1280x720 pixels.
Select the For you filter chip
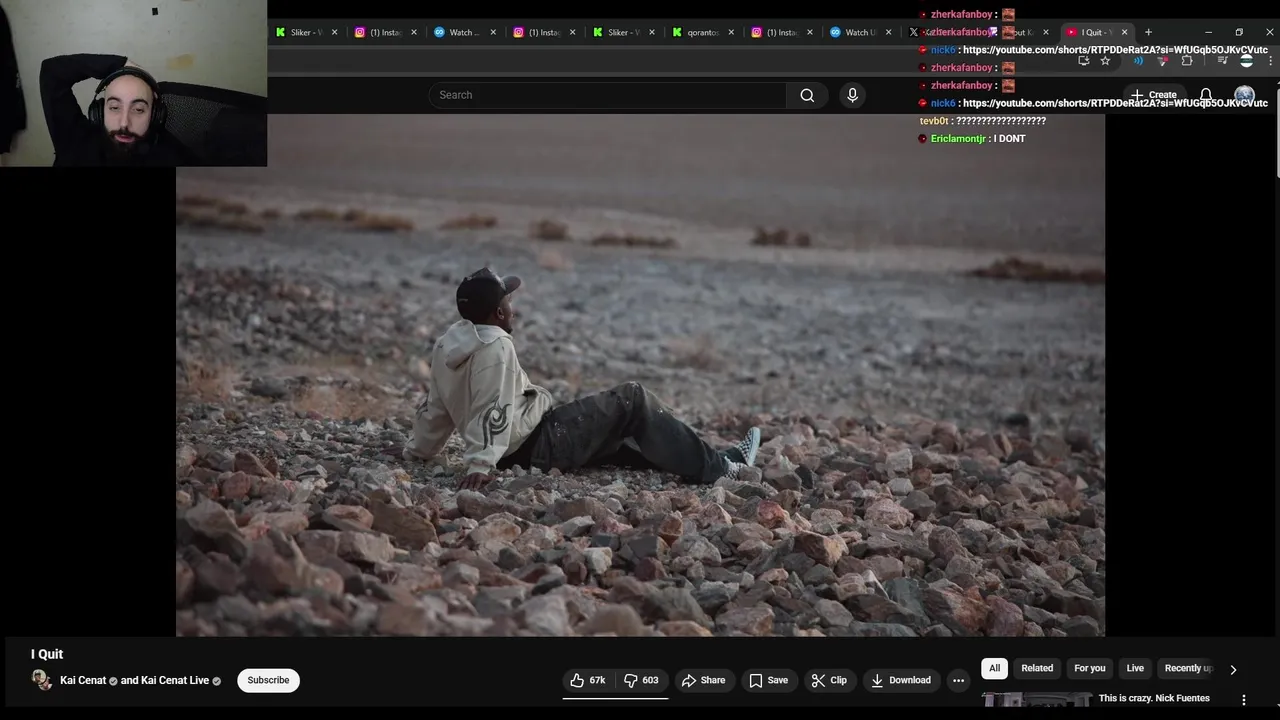click(x=1090, y=668)
